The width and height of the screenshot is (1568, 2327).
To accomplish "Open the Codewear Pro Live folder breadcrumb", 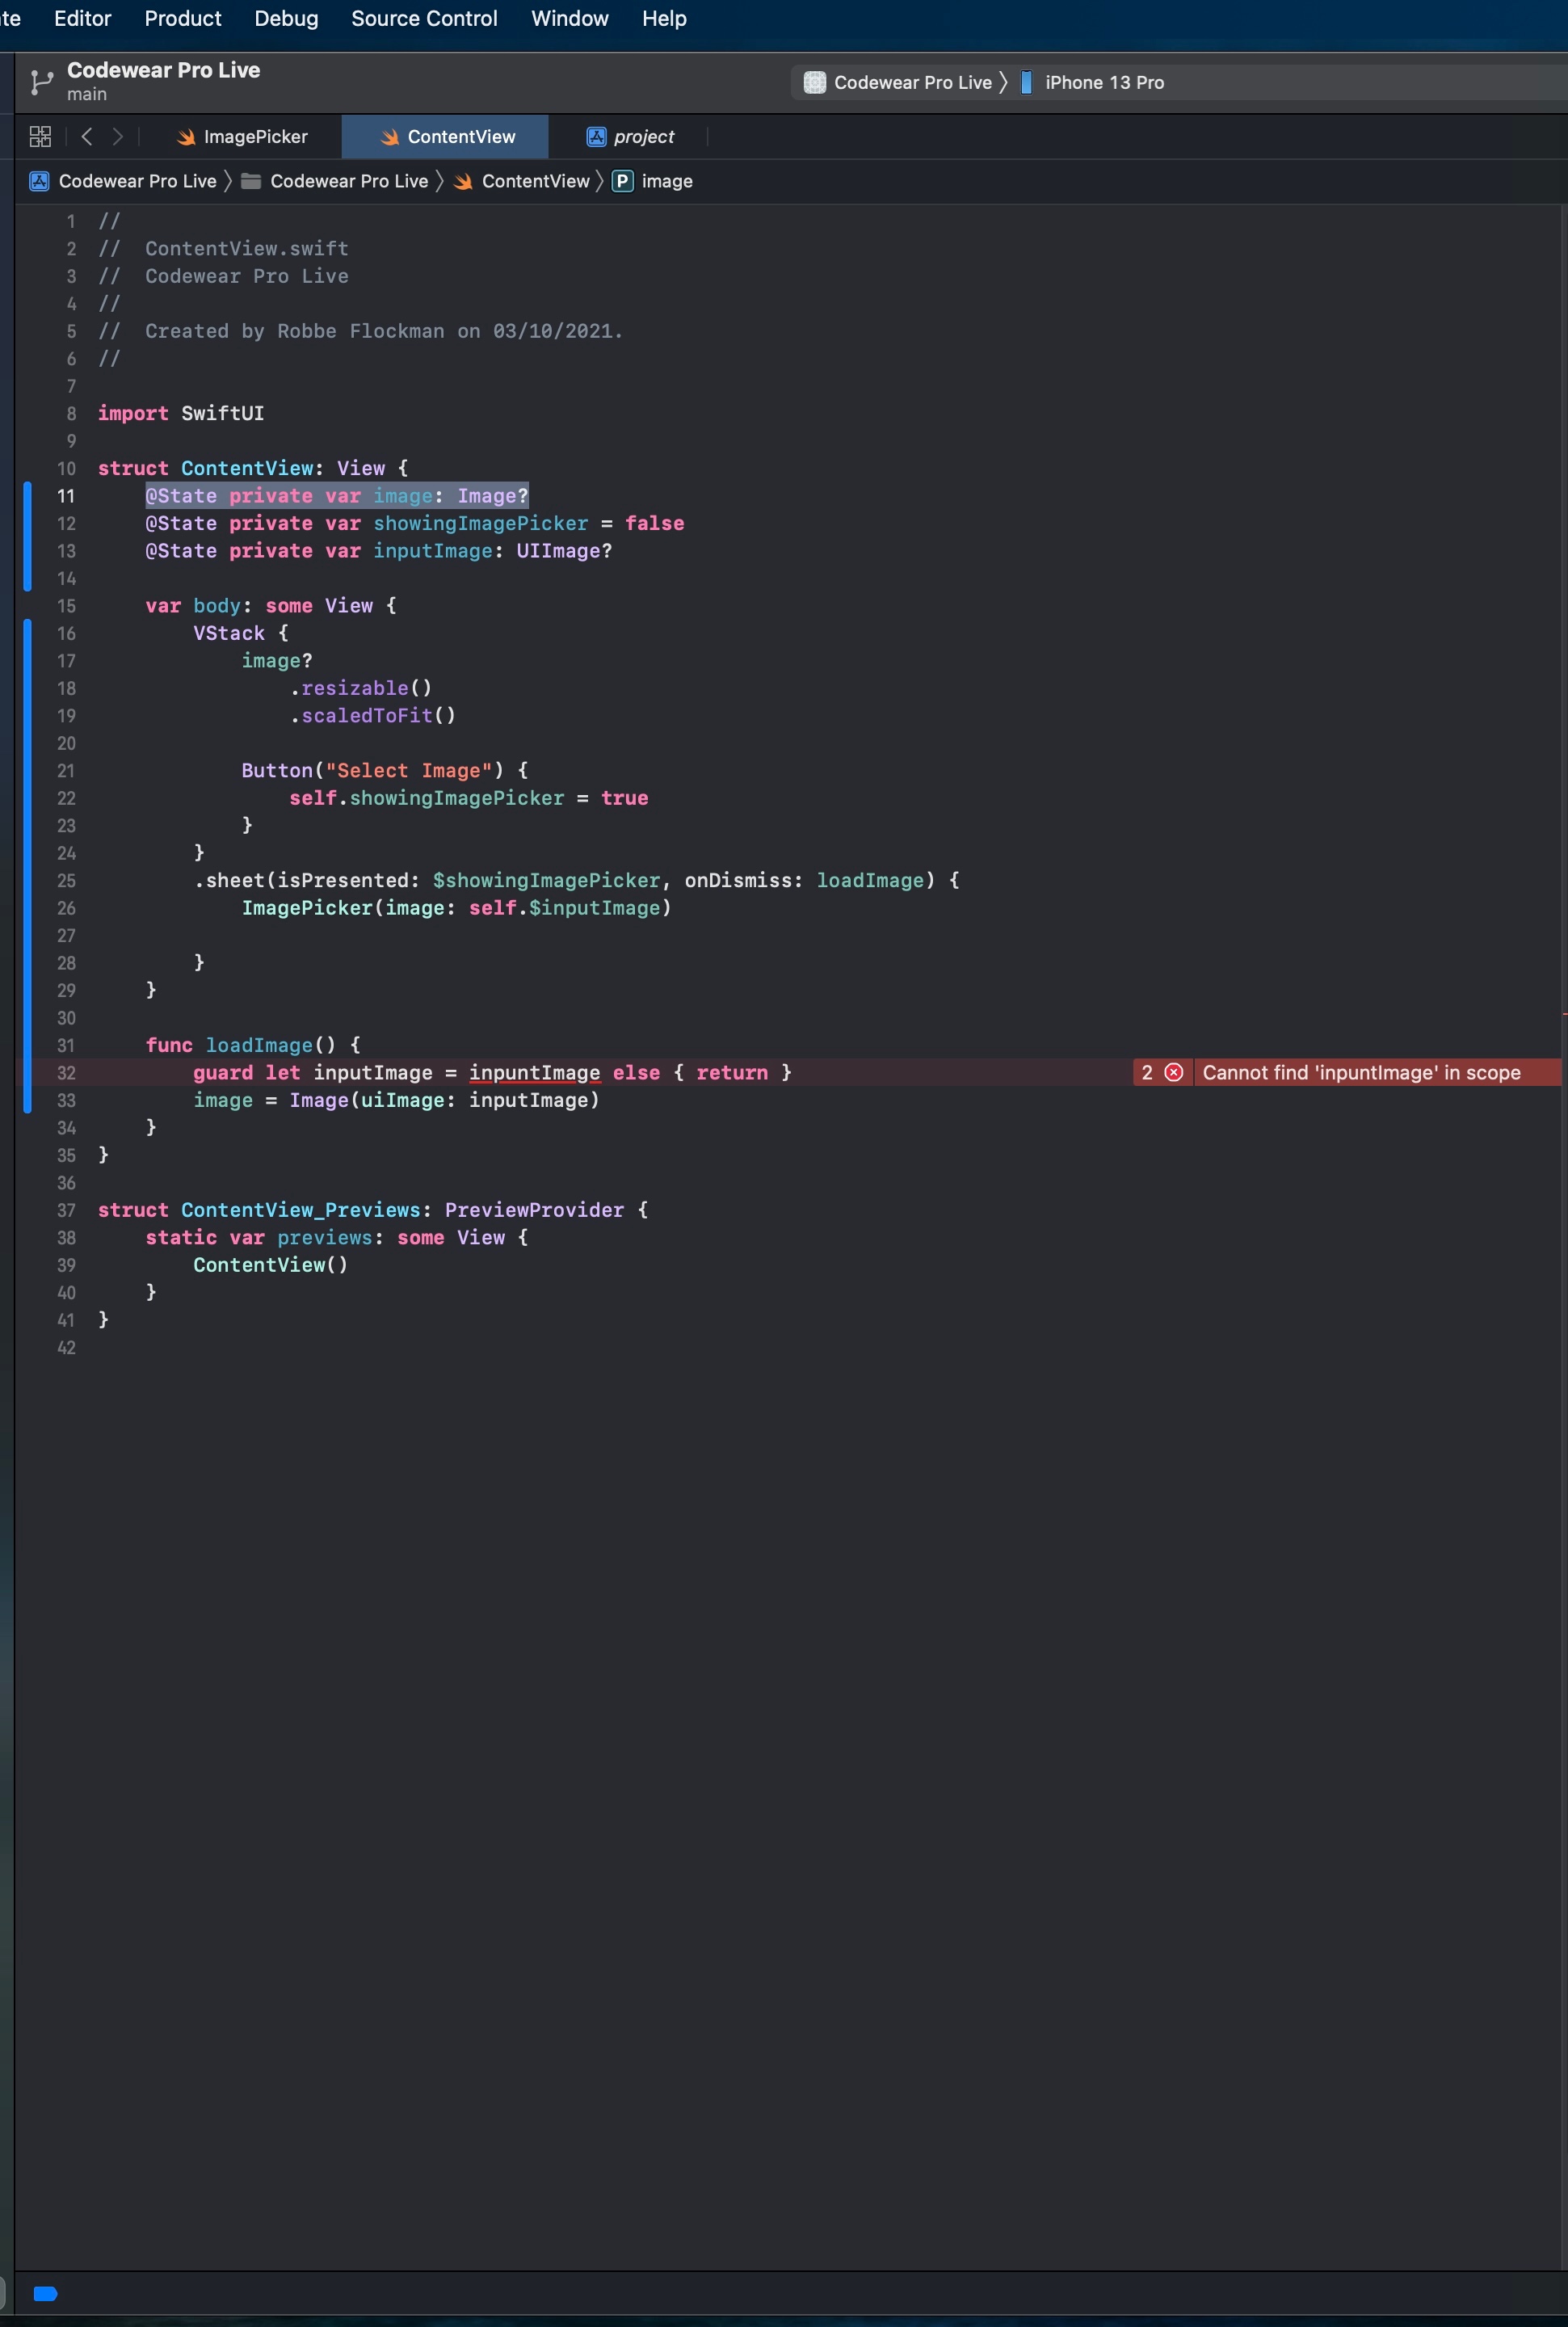I will pyautogui.click(x=348, y=181).
